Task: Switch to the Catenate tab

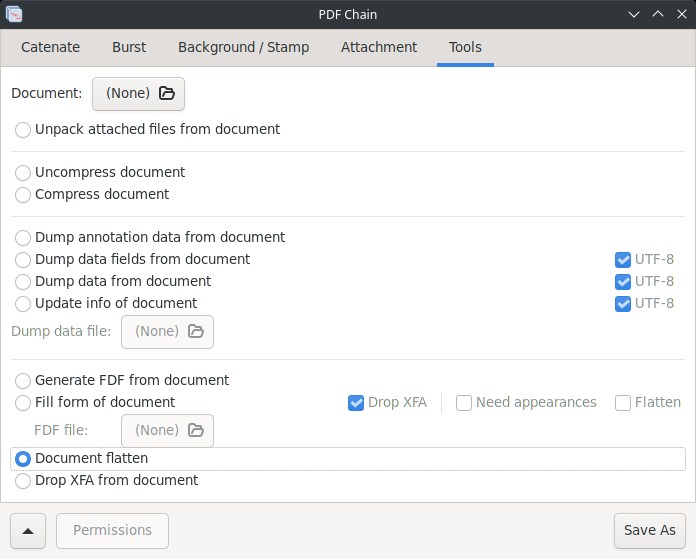Action: [x=51, y=47]
